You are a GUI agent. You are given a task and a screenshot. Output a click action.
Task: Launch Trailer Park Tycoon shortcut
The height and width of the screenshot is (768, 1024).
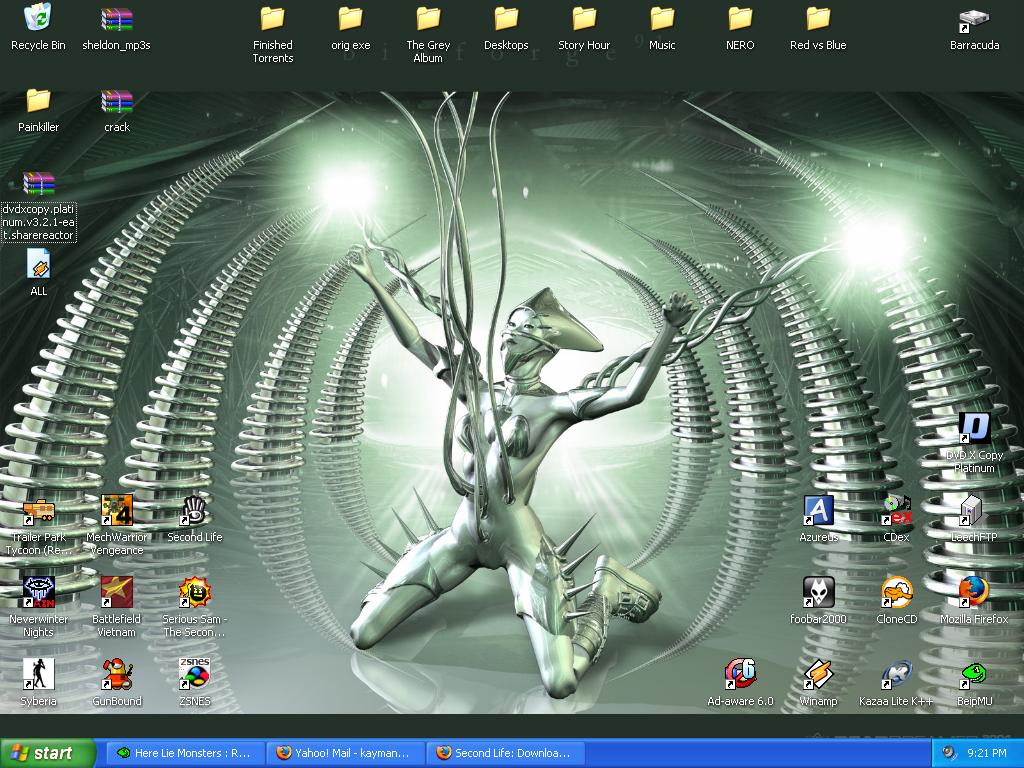tap(39, 511)
